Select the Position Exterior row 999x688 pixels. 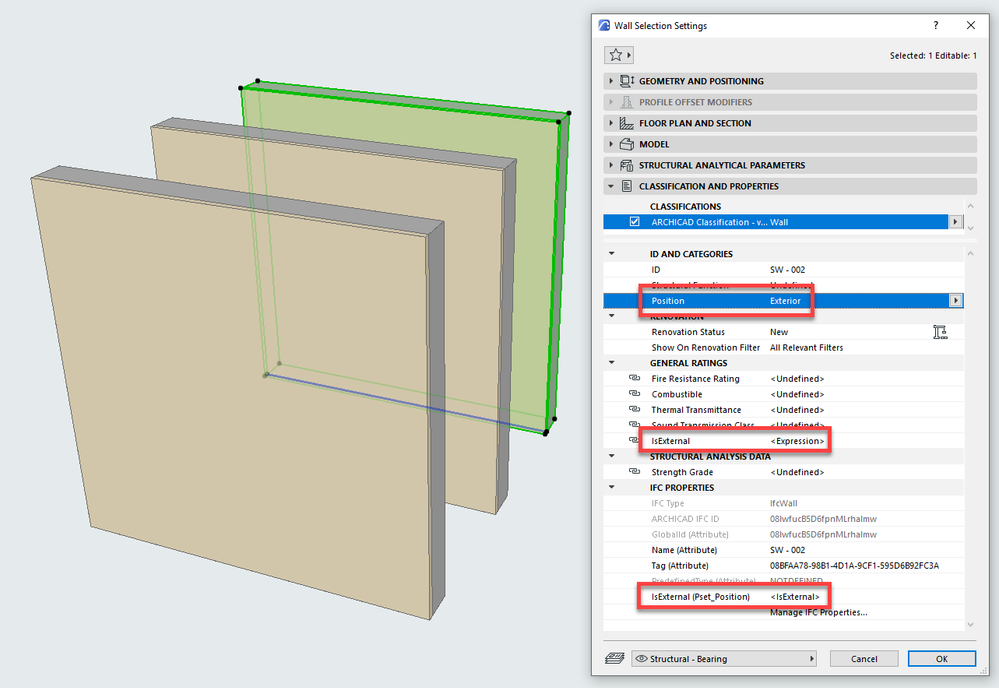pyautogui.click(x=783, y=301)
